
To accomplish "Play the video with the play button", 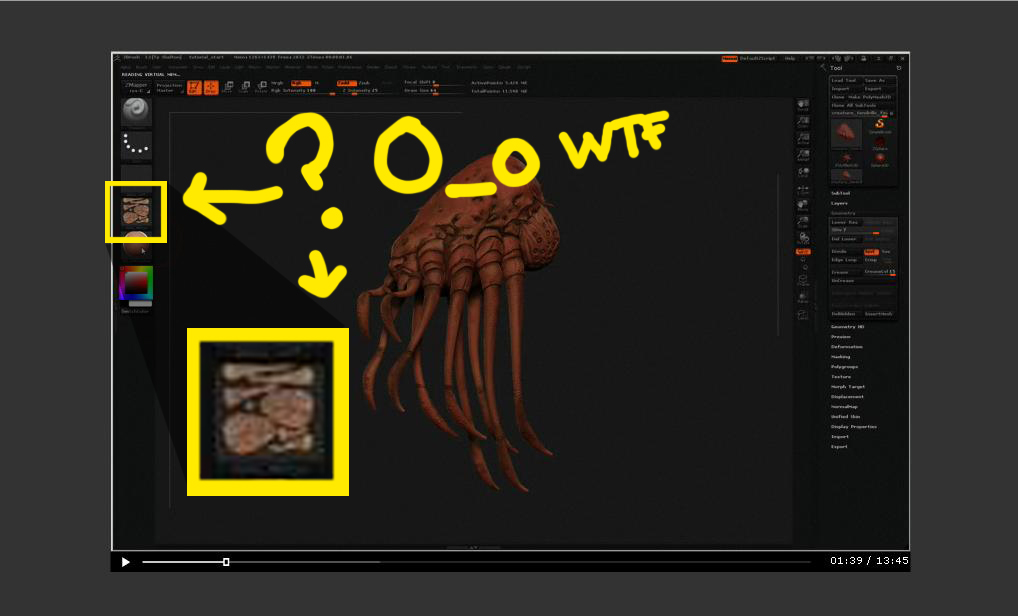I will pyautogui.click(x=126, y=561).
